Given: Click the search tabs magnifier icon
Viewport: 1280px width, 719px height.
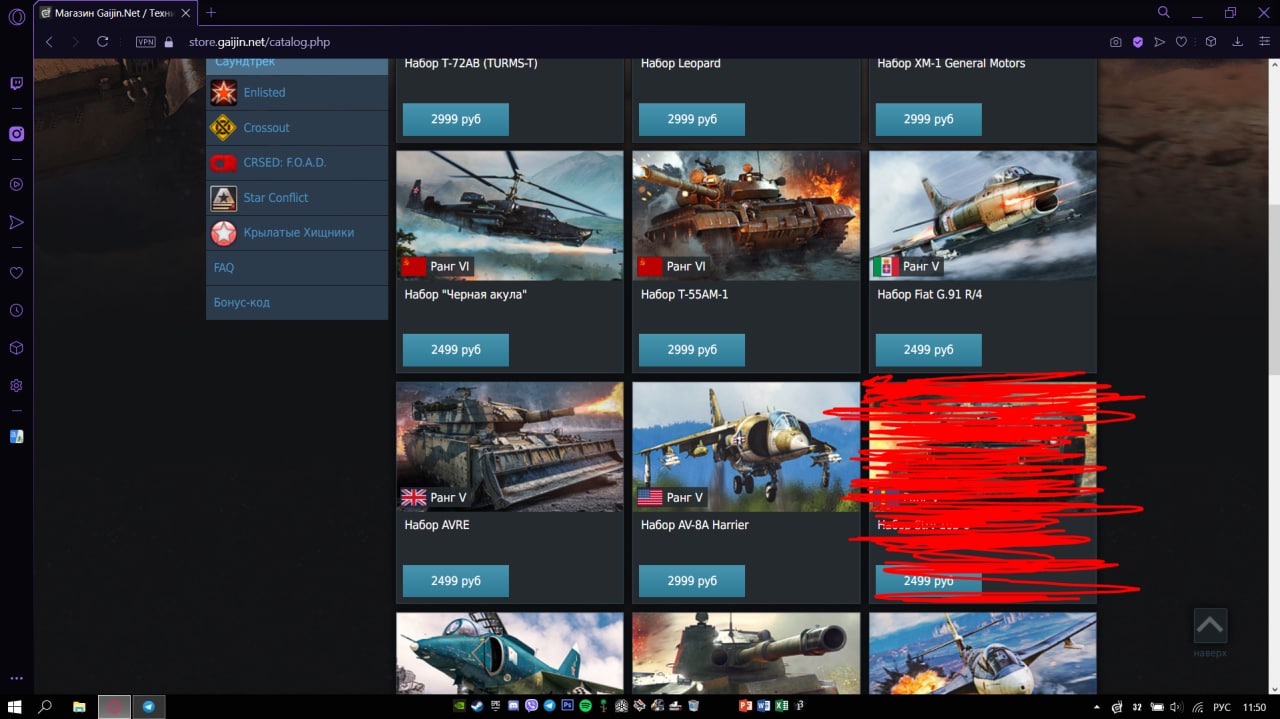Looking at the screenshot, I should tap(1164, 12).
